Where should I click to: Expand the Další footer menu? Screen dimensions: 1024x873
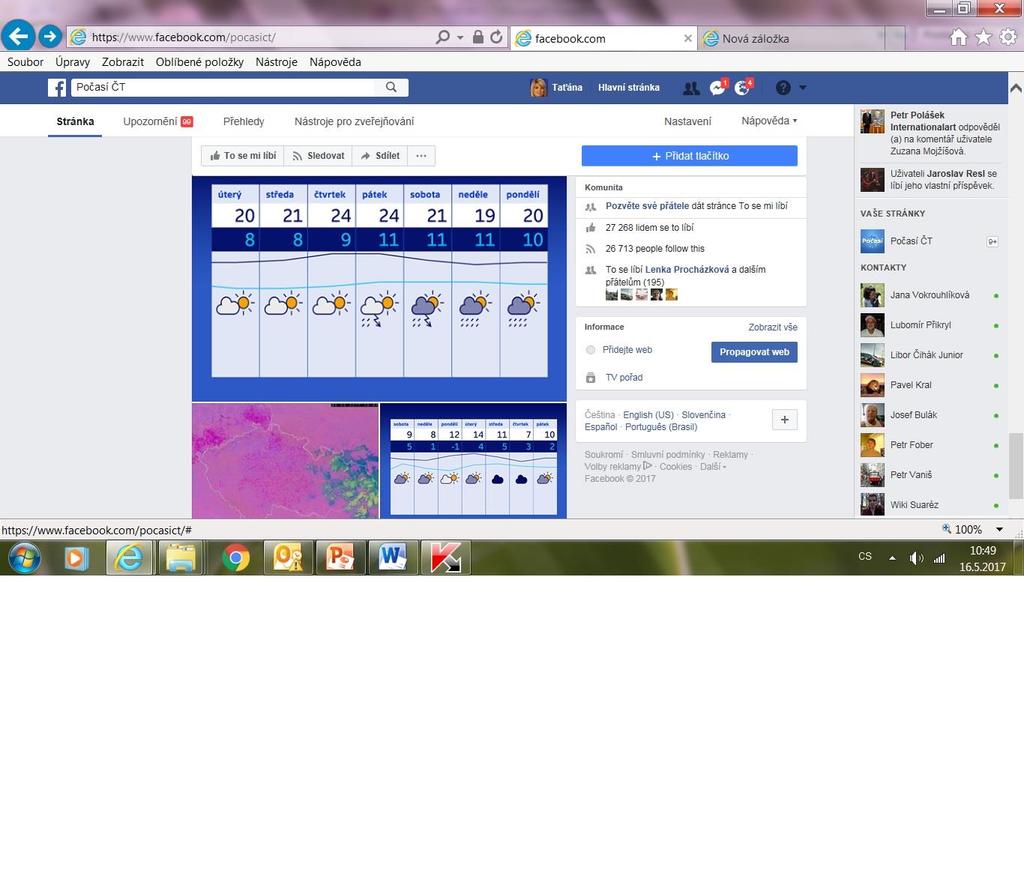tap(713, 467)
